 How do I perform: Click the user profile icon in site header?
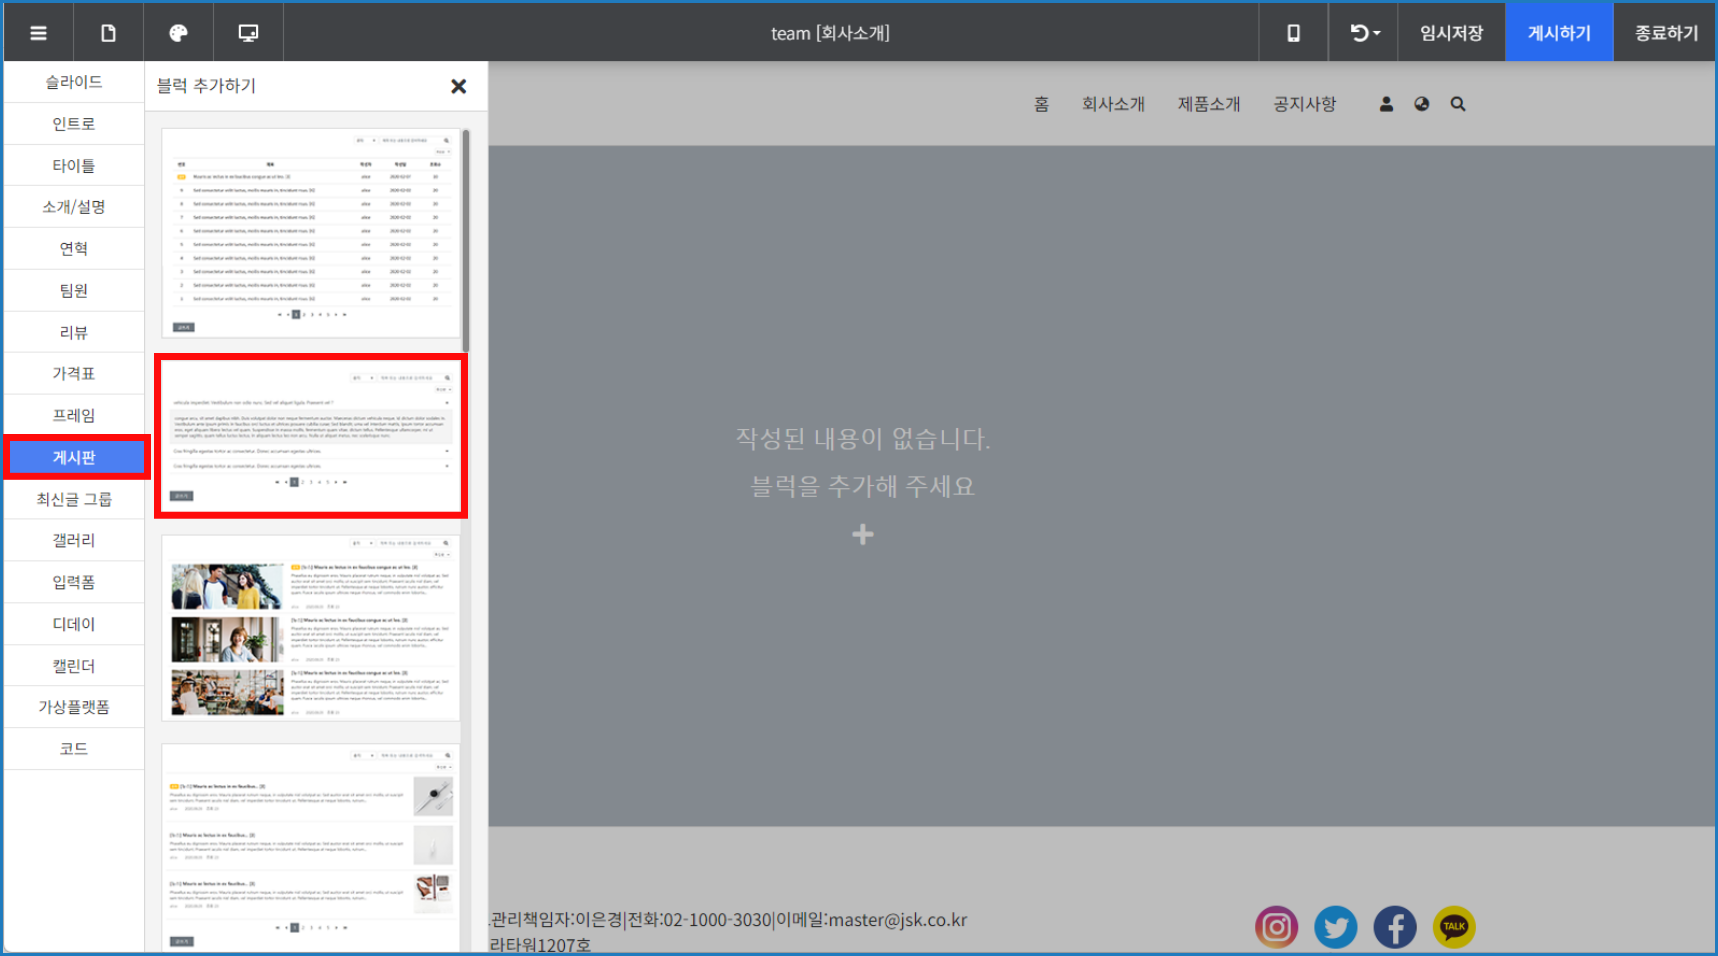pyautogui.click(x=1386, y=104)
